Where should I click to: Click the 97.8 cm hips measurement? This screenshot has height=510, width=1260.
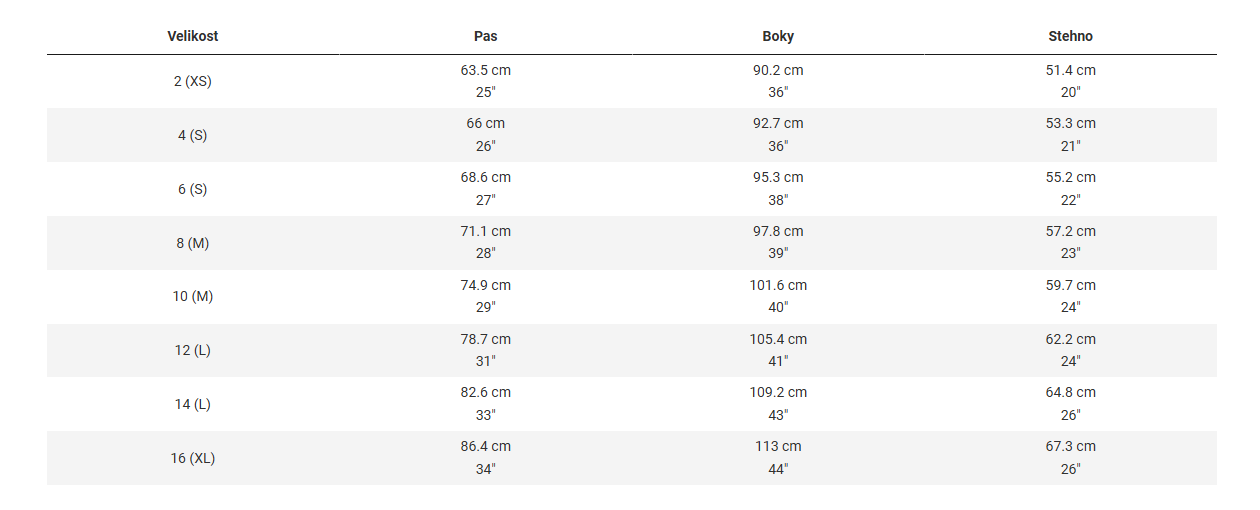click(x=778, y=232)
